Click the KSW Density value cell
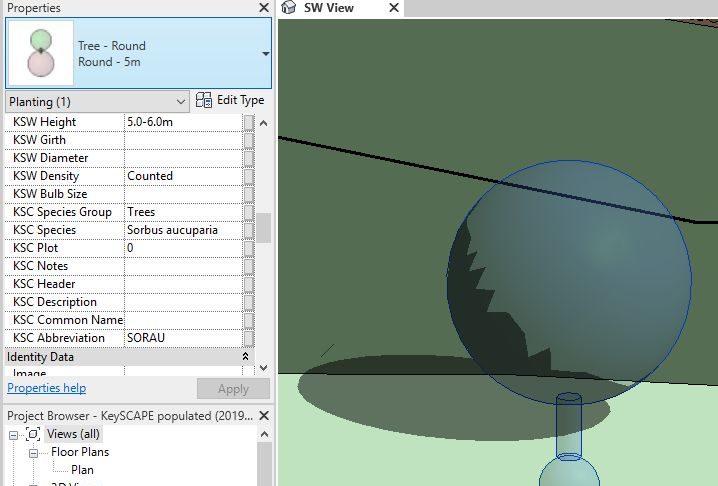Image resolution: width=718 pixels, height=486 pixels. tap(183, 176)
